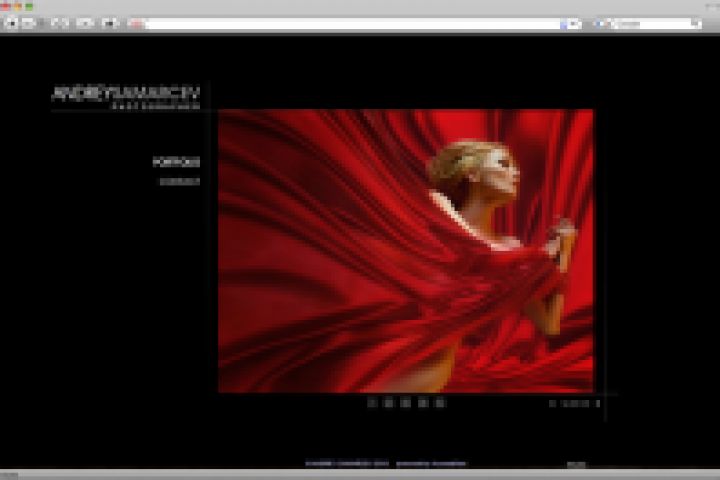Screen dimensions: 720x480
Task: Select the last gallery square below the photo
Action: 440,403
